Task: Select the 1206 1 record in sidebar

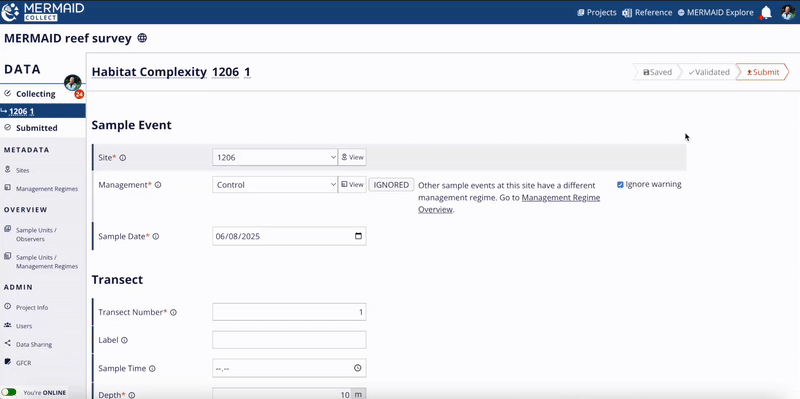Action: (x=42, y=111)
